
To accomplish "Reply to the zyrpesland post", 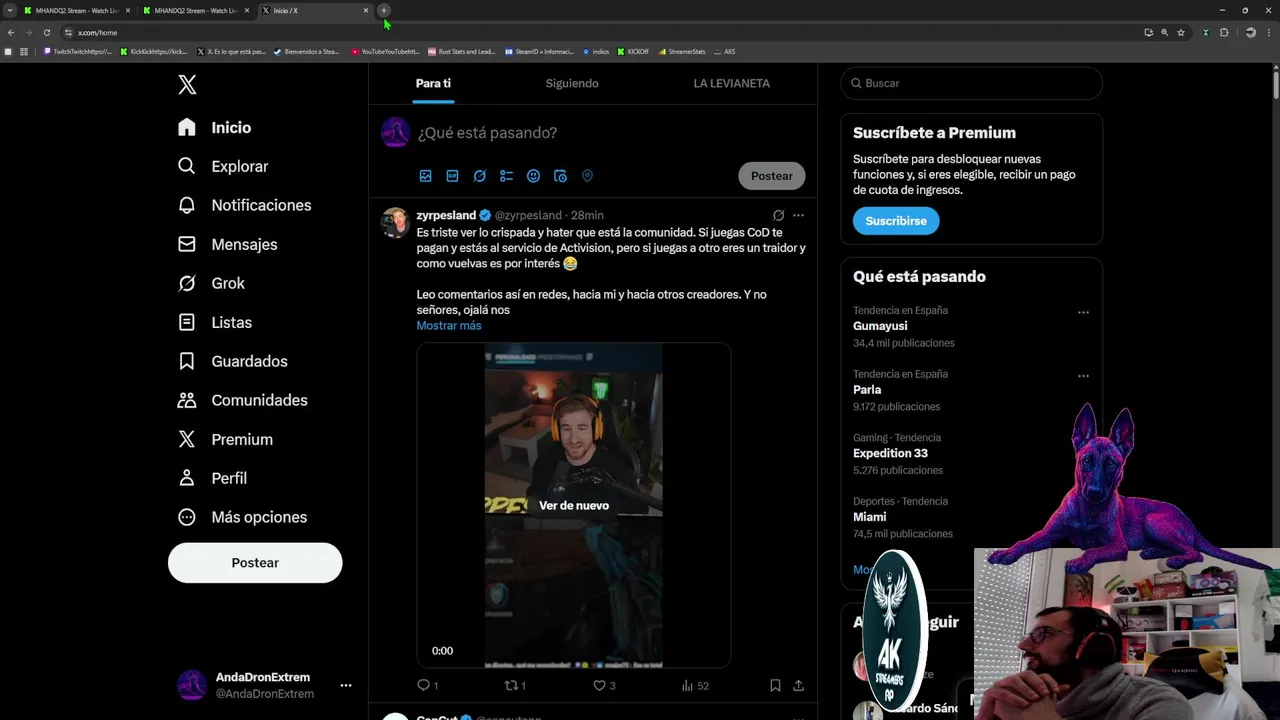I will [x=427, y=685].
